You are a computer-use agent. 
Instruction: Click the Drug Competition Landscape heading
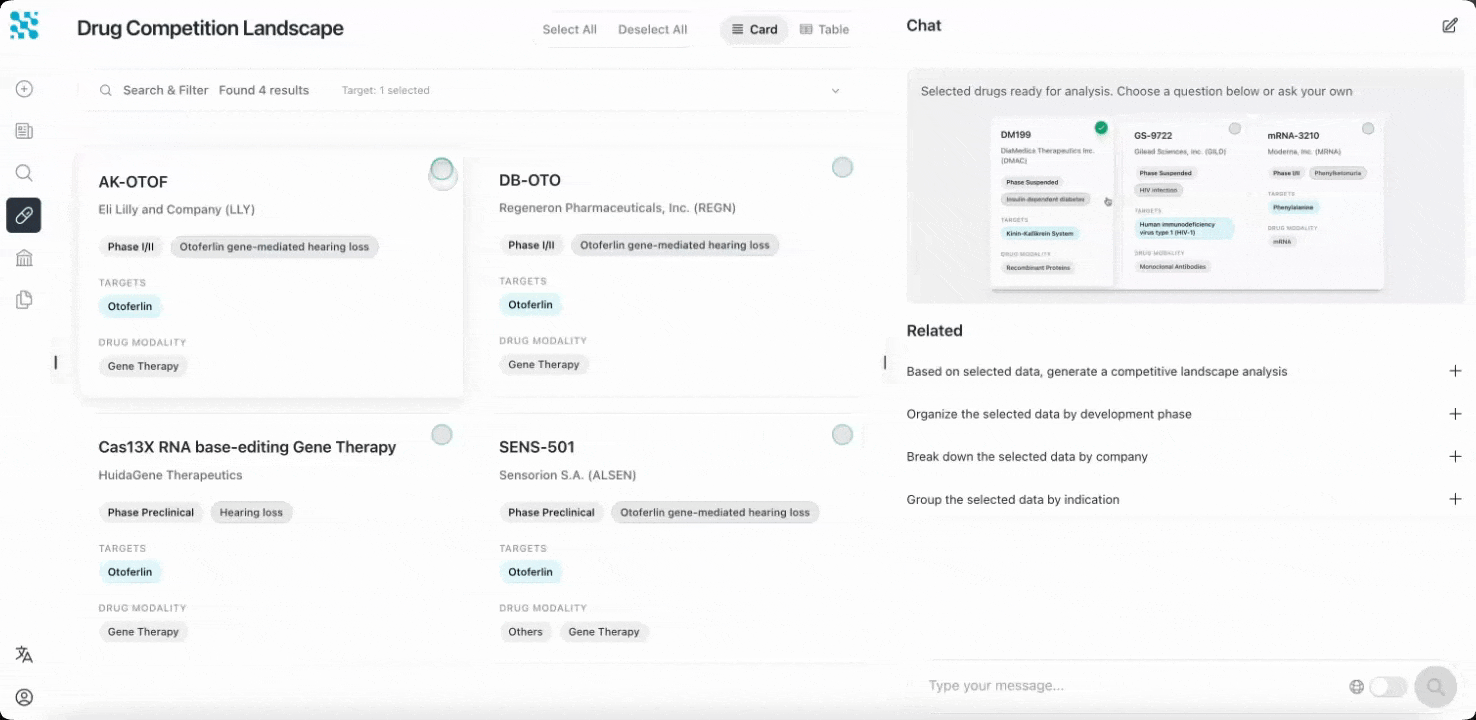[x=210, y=29]
